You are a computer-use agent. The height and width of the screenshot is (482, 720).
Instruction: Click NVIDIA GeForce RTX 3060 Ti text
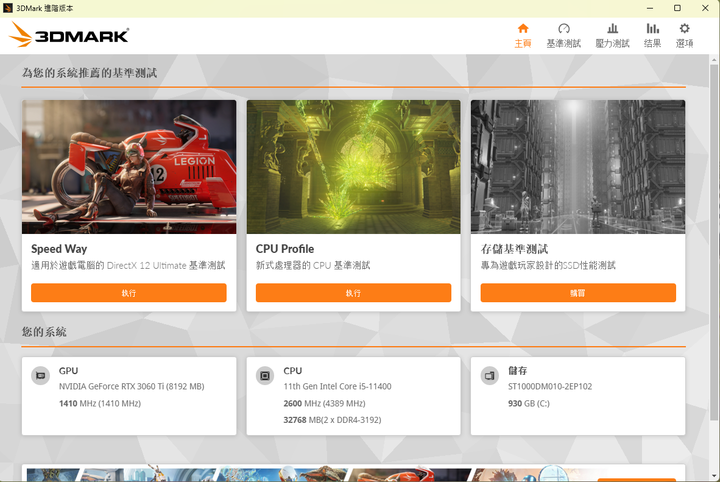coord(131,387)
